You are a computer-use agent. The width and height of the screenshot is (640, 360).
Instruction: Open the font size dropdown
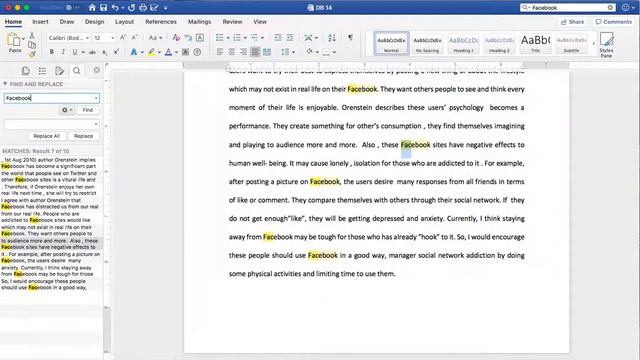click(113, 38)
